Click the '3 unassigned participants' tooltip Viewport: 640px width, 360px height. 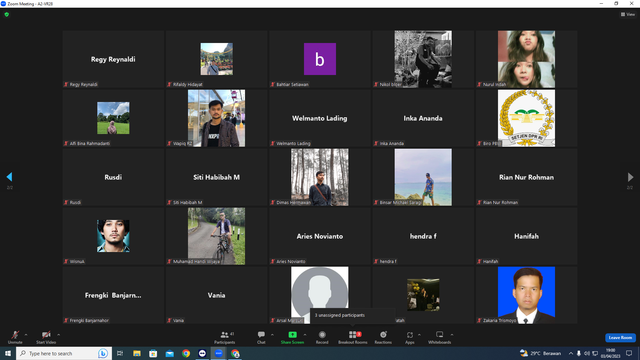[x=353, y=316]
